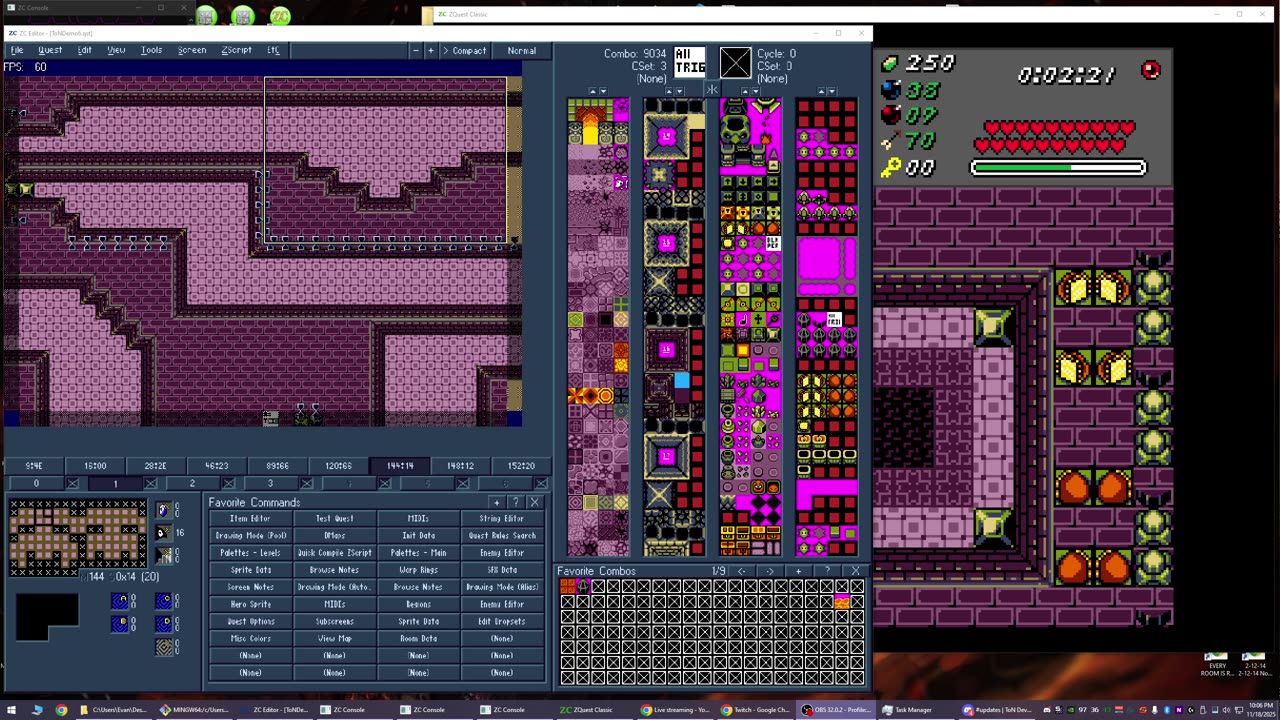Open Favorite Commands help question mark
Image resolution: width=1280 pixels, height=720 pixels.
tap(515, 502)
